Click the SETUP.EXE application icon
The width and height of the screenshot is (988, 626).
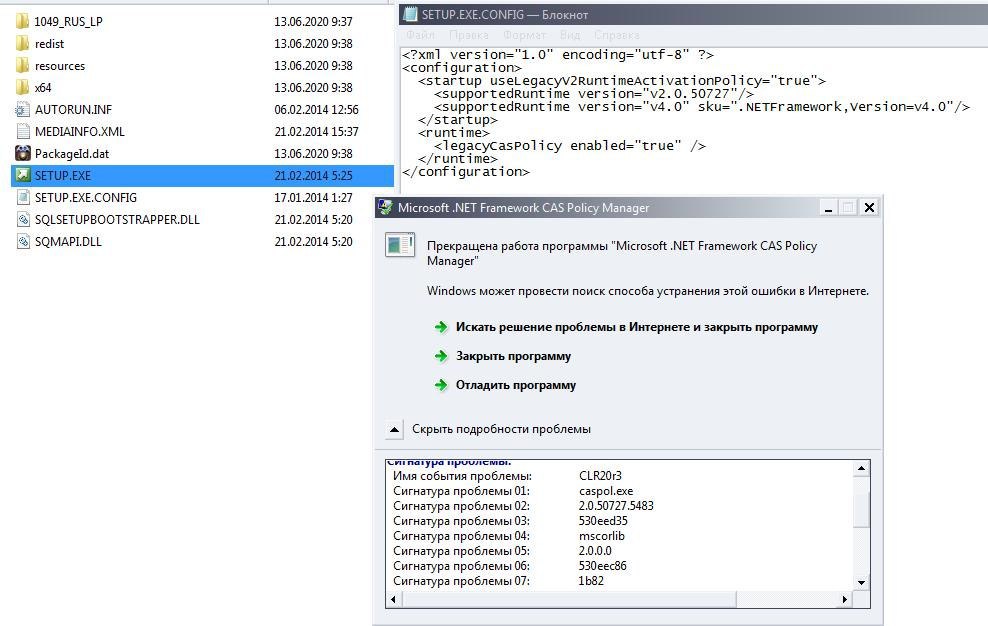click(23, 175)
